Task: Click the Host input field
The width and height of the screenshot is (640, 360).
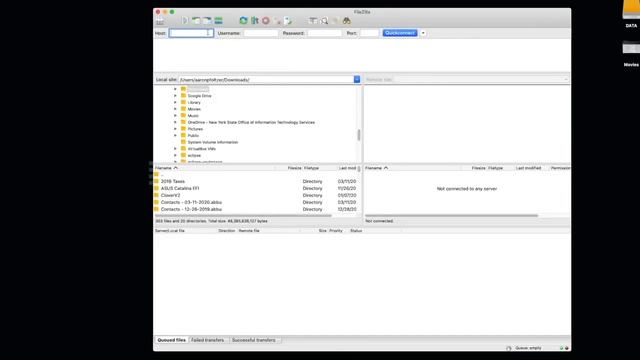Action: point(191,33)
